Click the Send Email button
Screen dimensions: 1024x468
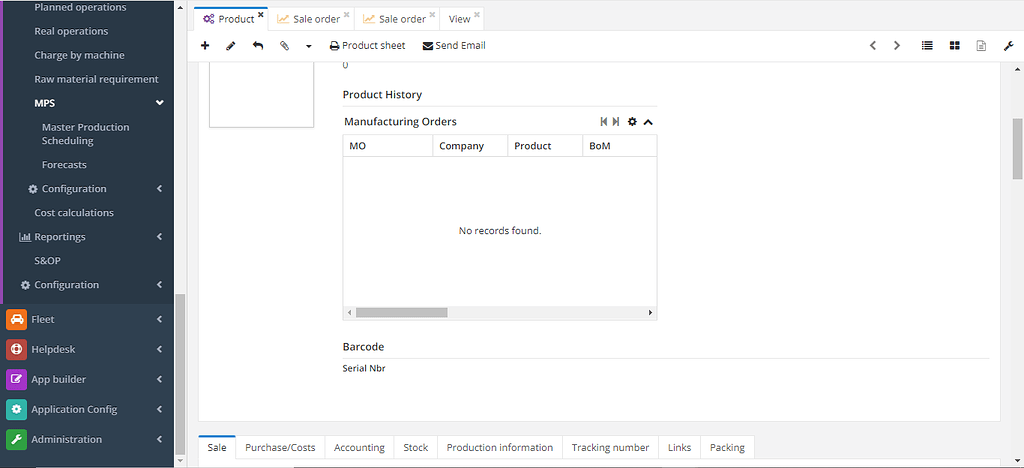(x=455, y=46)
